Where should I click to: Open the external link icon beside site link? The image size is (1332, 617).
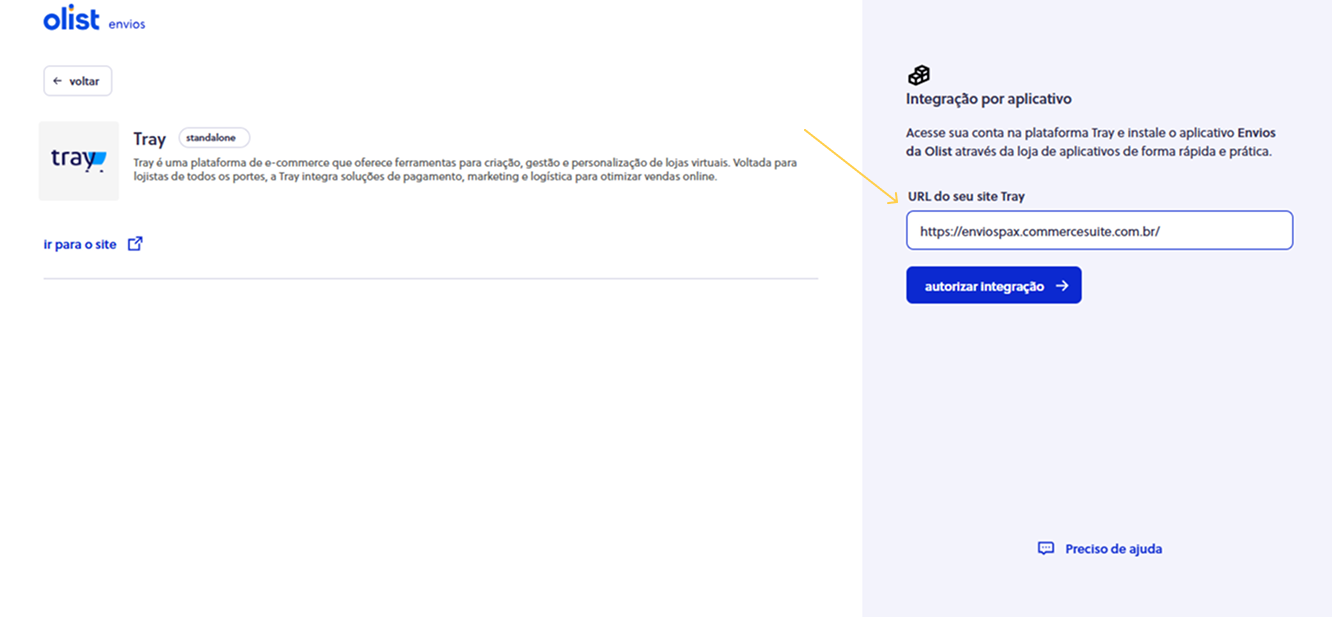[x=135, y=243]
